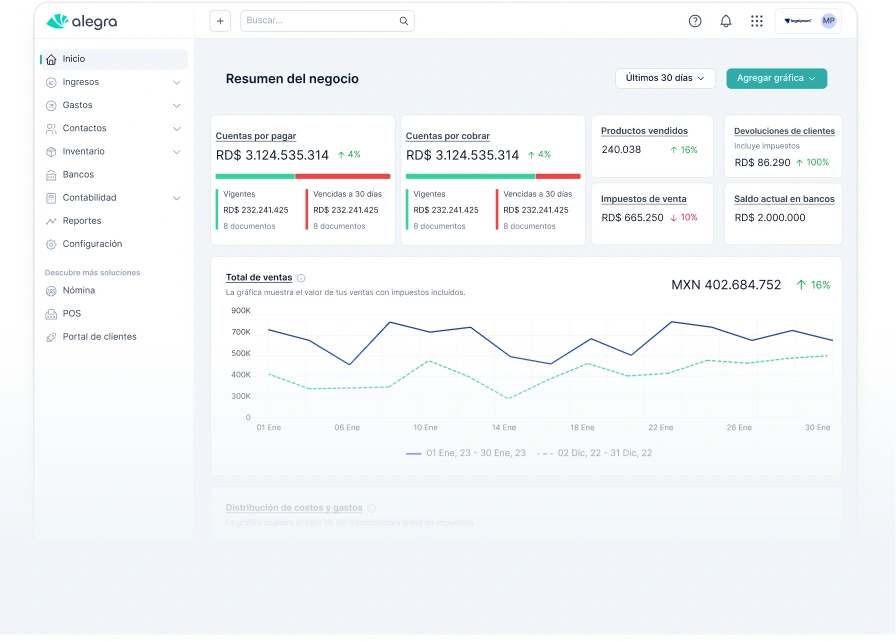Click the Alegra logo
The width and height of the screenshot is (896, 642).
pyautogui.click(x=80, y=21)
